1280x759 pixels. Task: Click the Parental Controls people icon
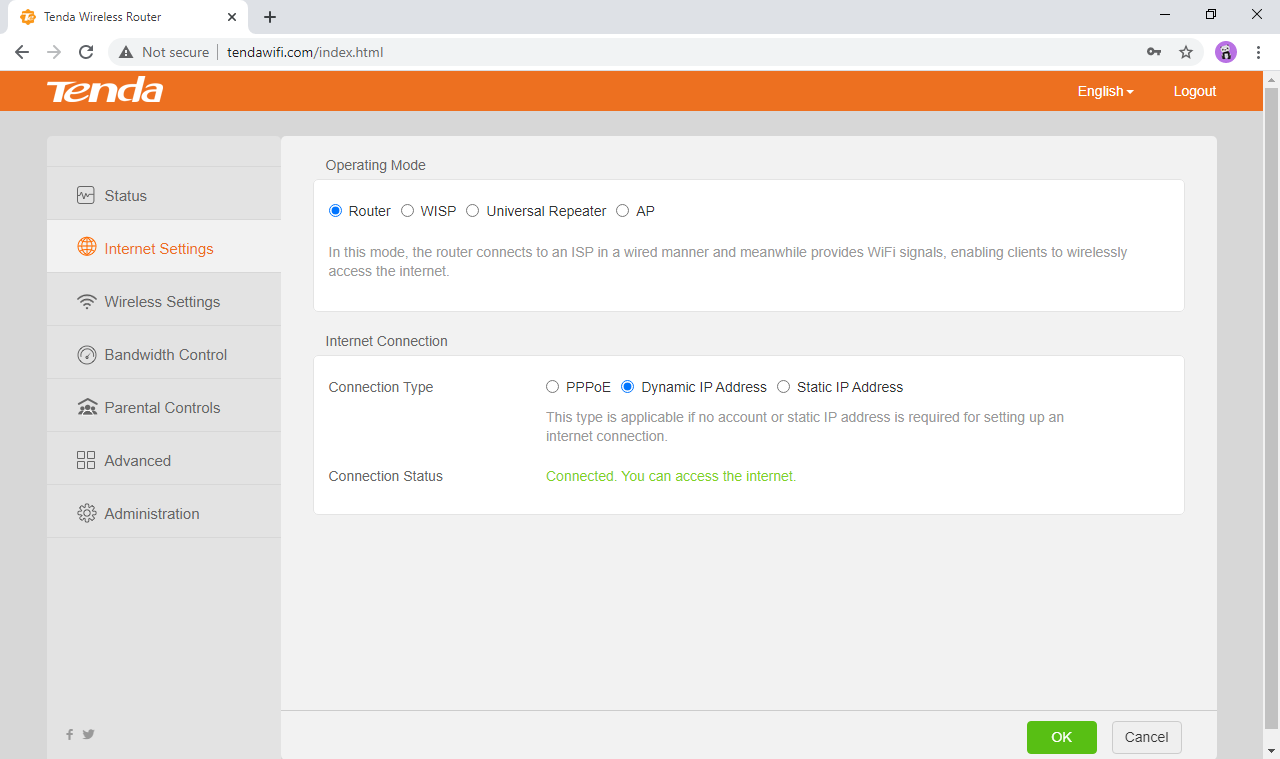(x=86, y=408)
